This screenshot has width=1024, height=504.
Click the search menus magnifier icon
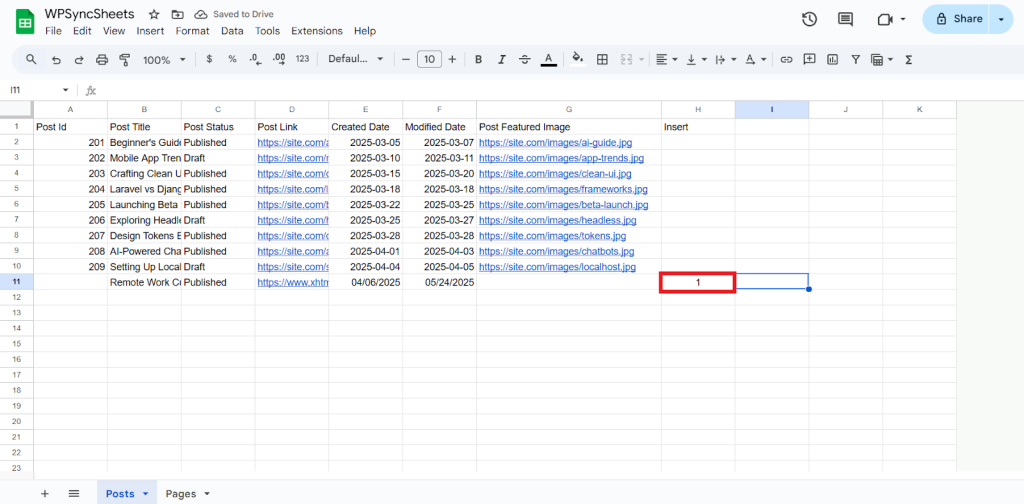point(31,59)
